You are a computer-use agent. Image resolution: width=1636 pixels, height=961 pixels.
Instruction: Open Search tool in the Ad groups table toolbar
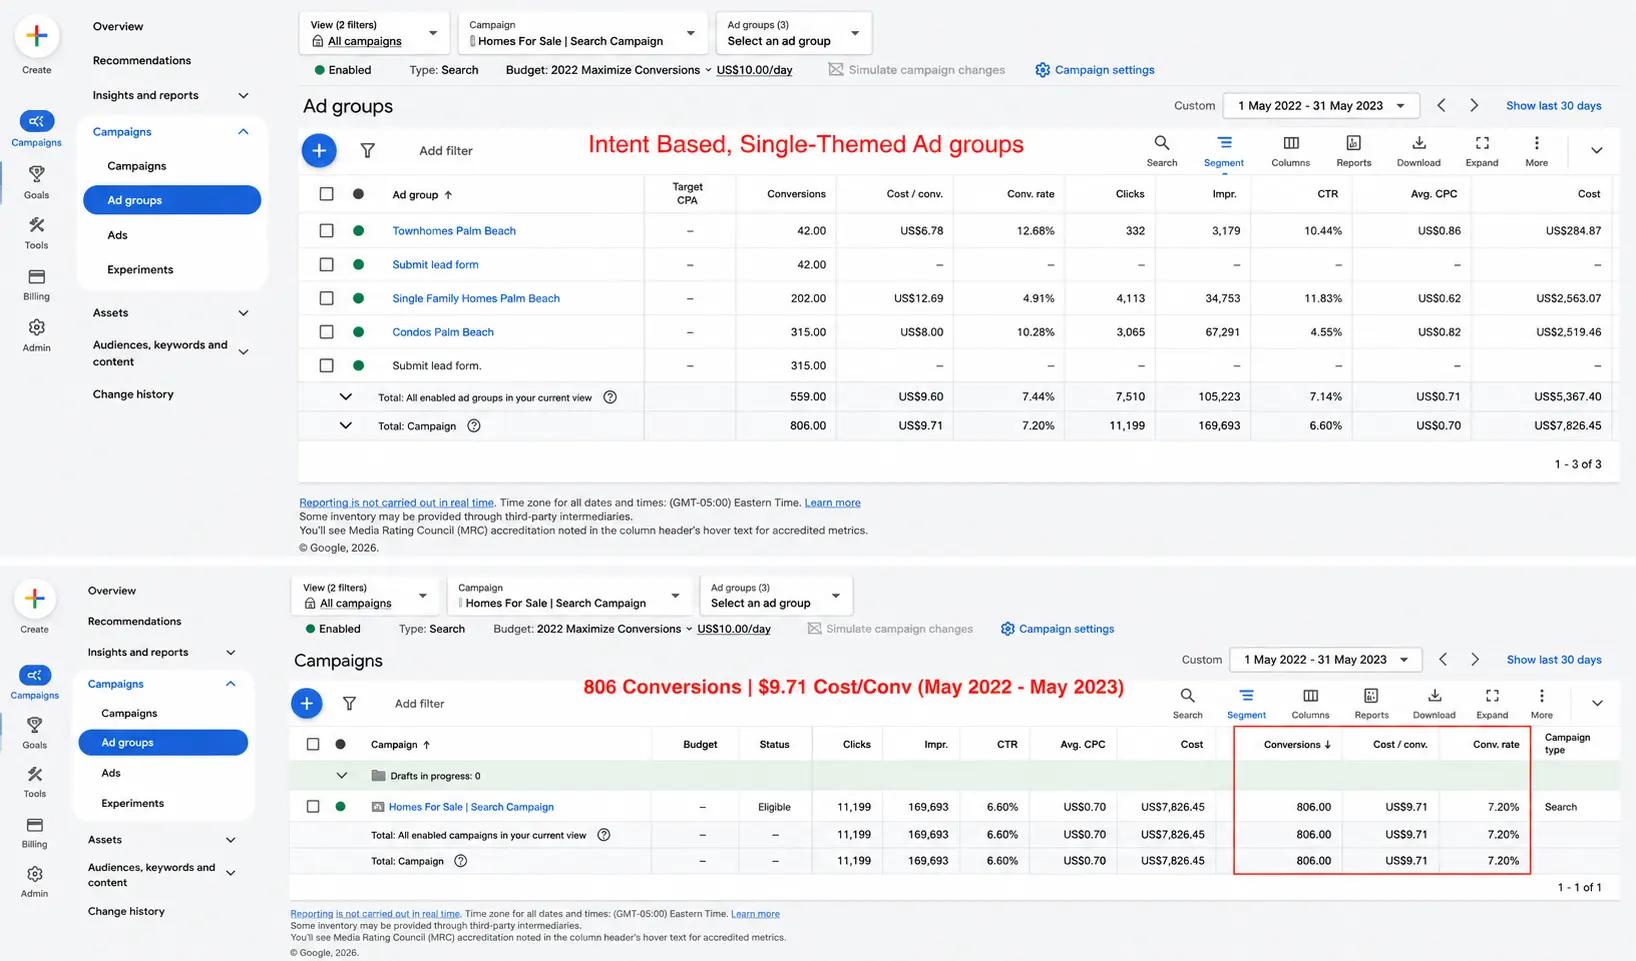tap(1161, 150)
